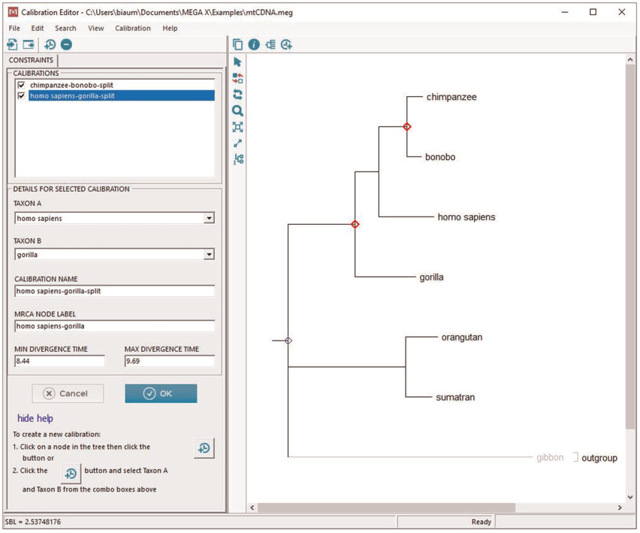The height and width of the screenshot is (533, 640).
Task: Select the arrow pointer tool
Action: pyautogui.click(x=238, y=62)
